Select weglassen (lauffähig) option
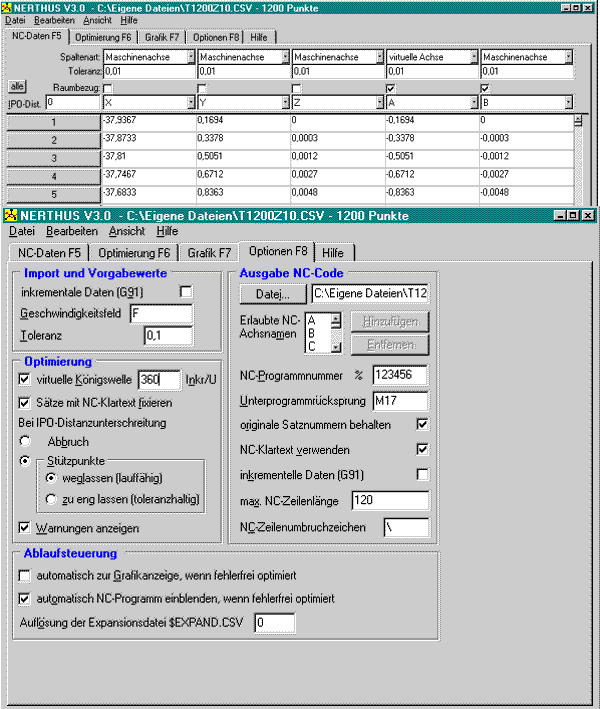Viewport: 600px width, 709px height. [x=52, y=478]
